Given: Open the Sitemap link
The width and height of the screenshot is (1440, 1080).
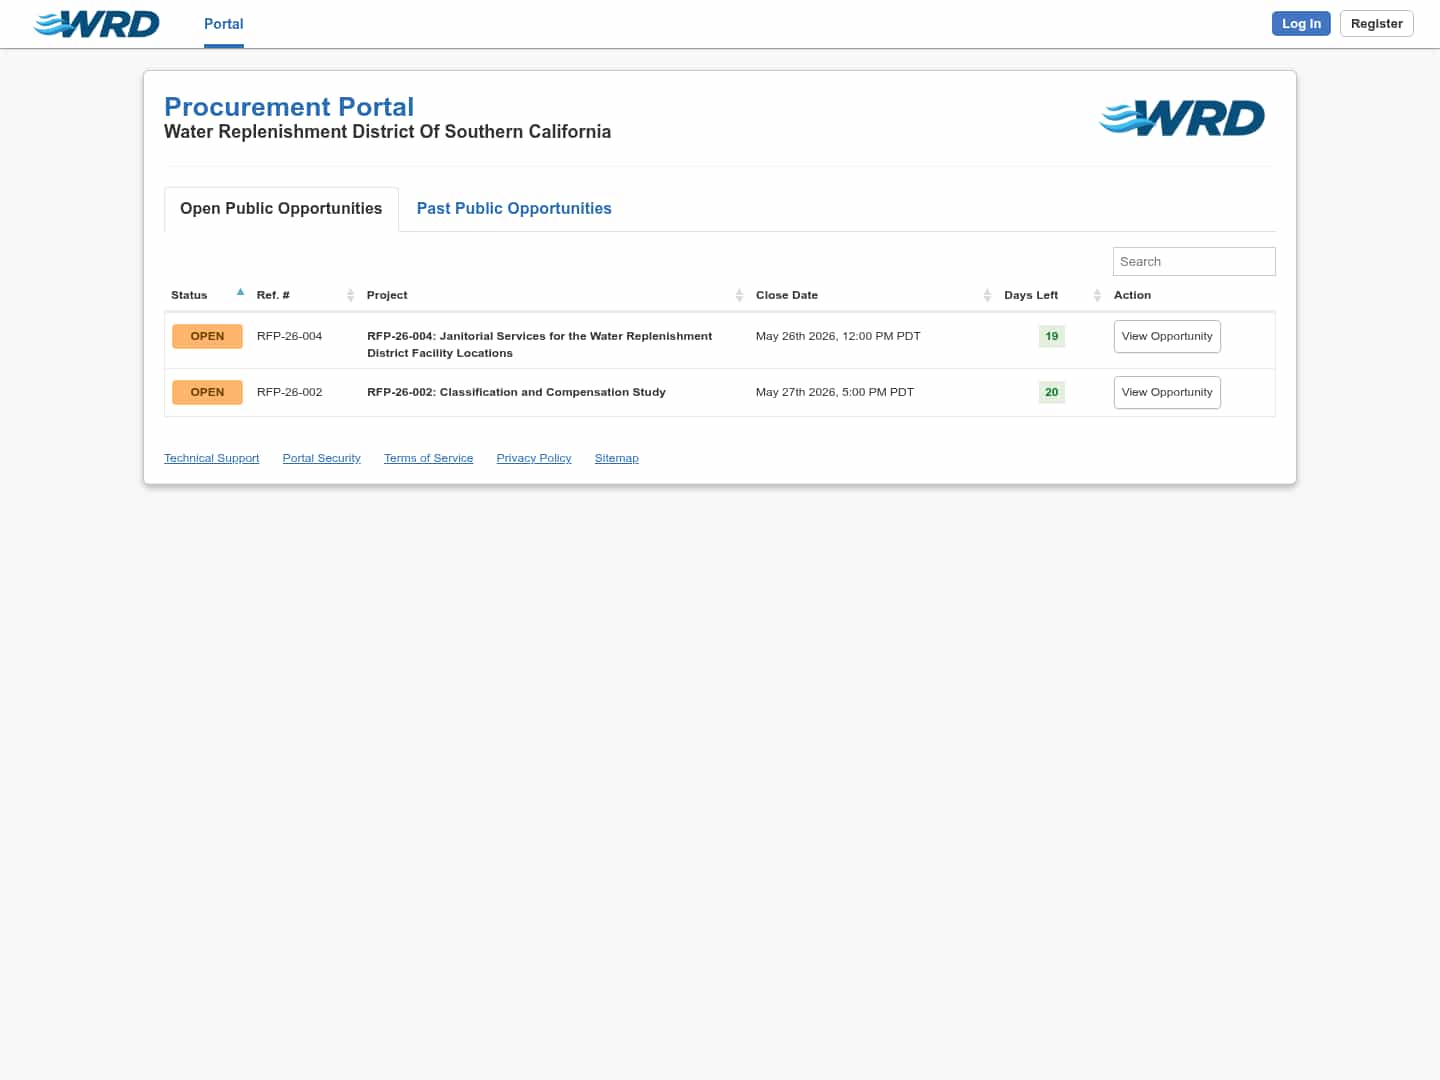Looking at the screenshot, I should [x=617, y=458].
